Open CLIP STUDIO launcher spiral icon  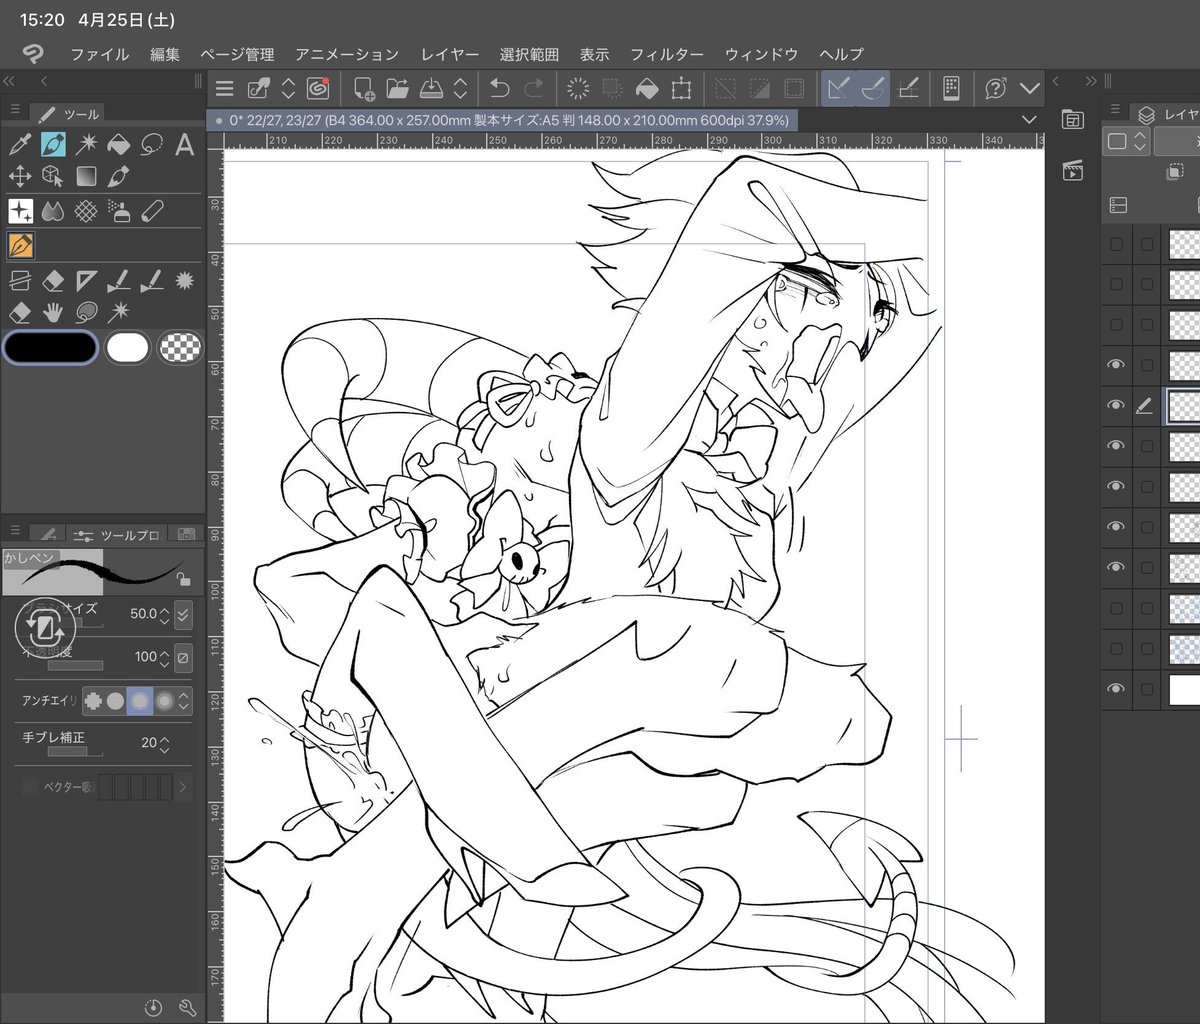point(318,88)
